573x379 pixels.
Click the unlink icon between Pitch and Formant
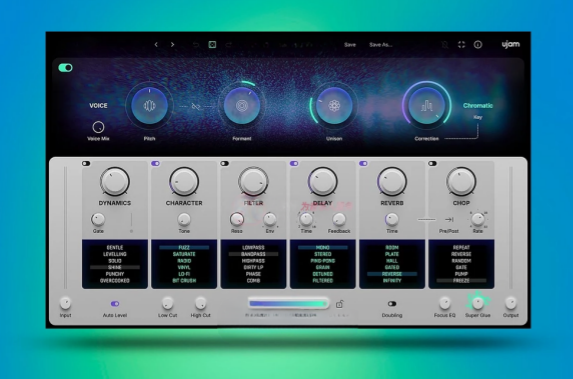click(196, 106)
